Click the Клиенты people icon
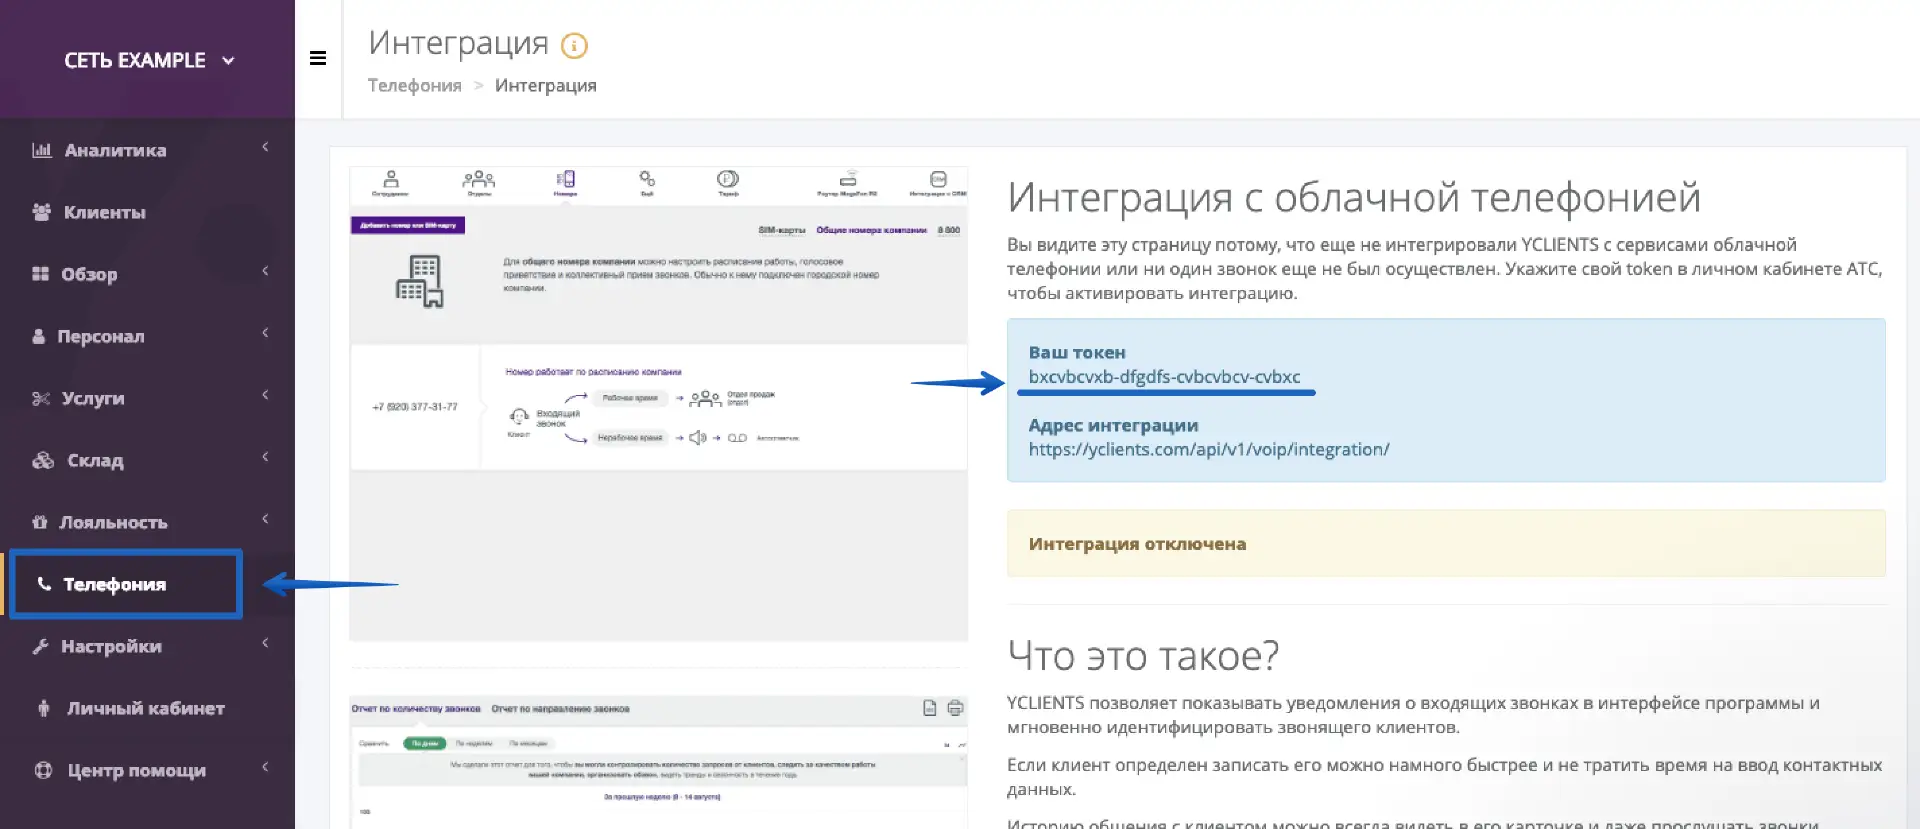The image size is (1920, 829). 41,212
